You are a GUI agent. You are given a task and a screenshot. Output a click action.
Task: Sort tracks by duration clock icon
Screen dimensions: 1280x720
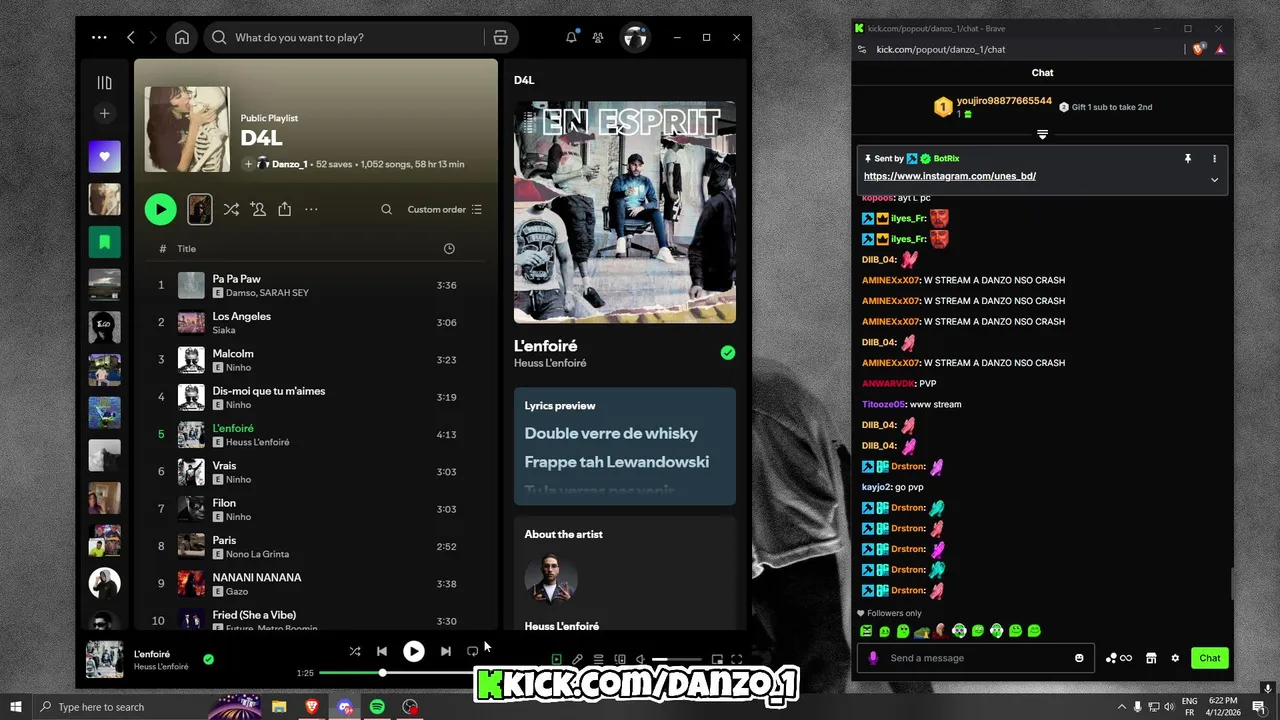[x=449, y=248]
